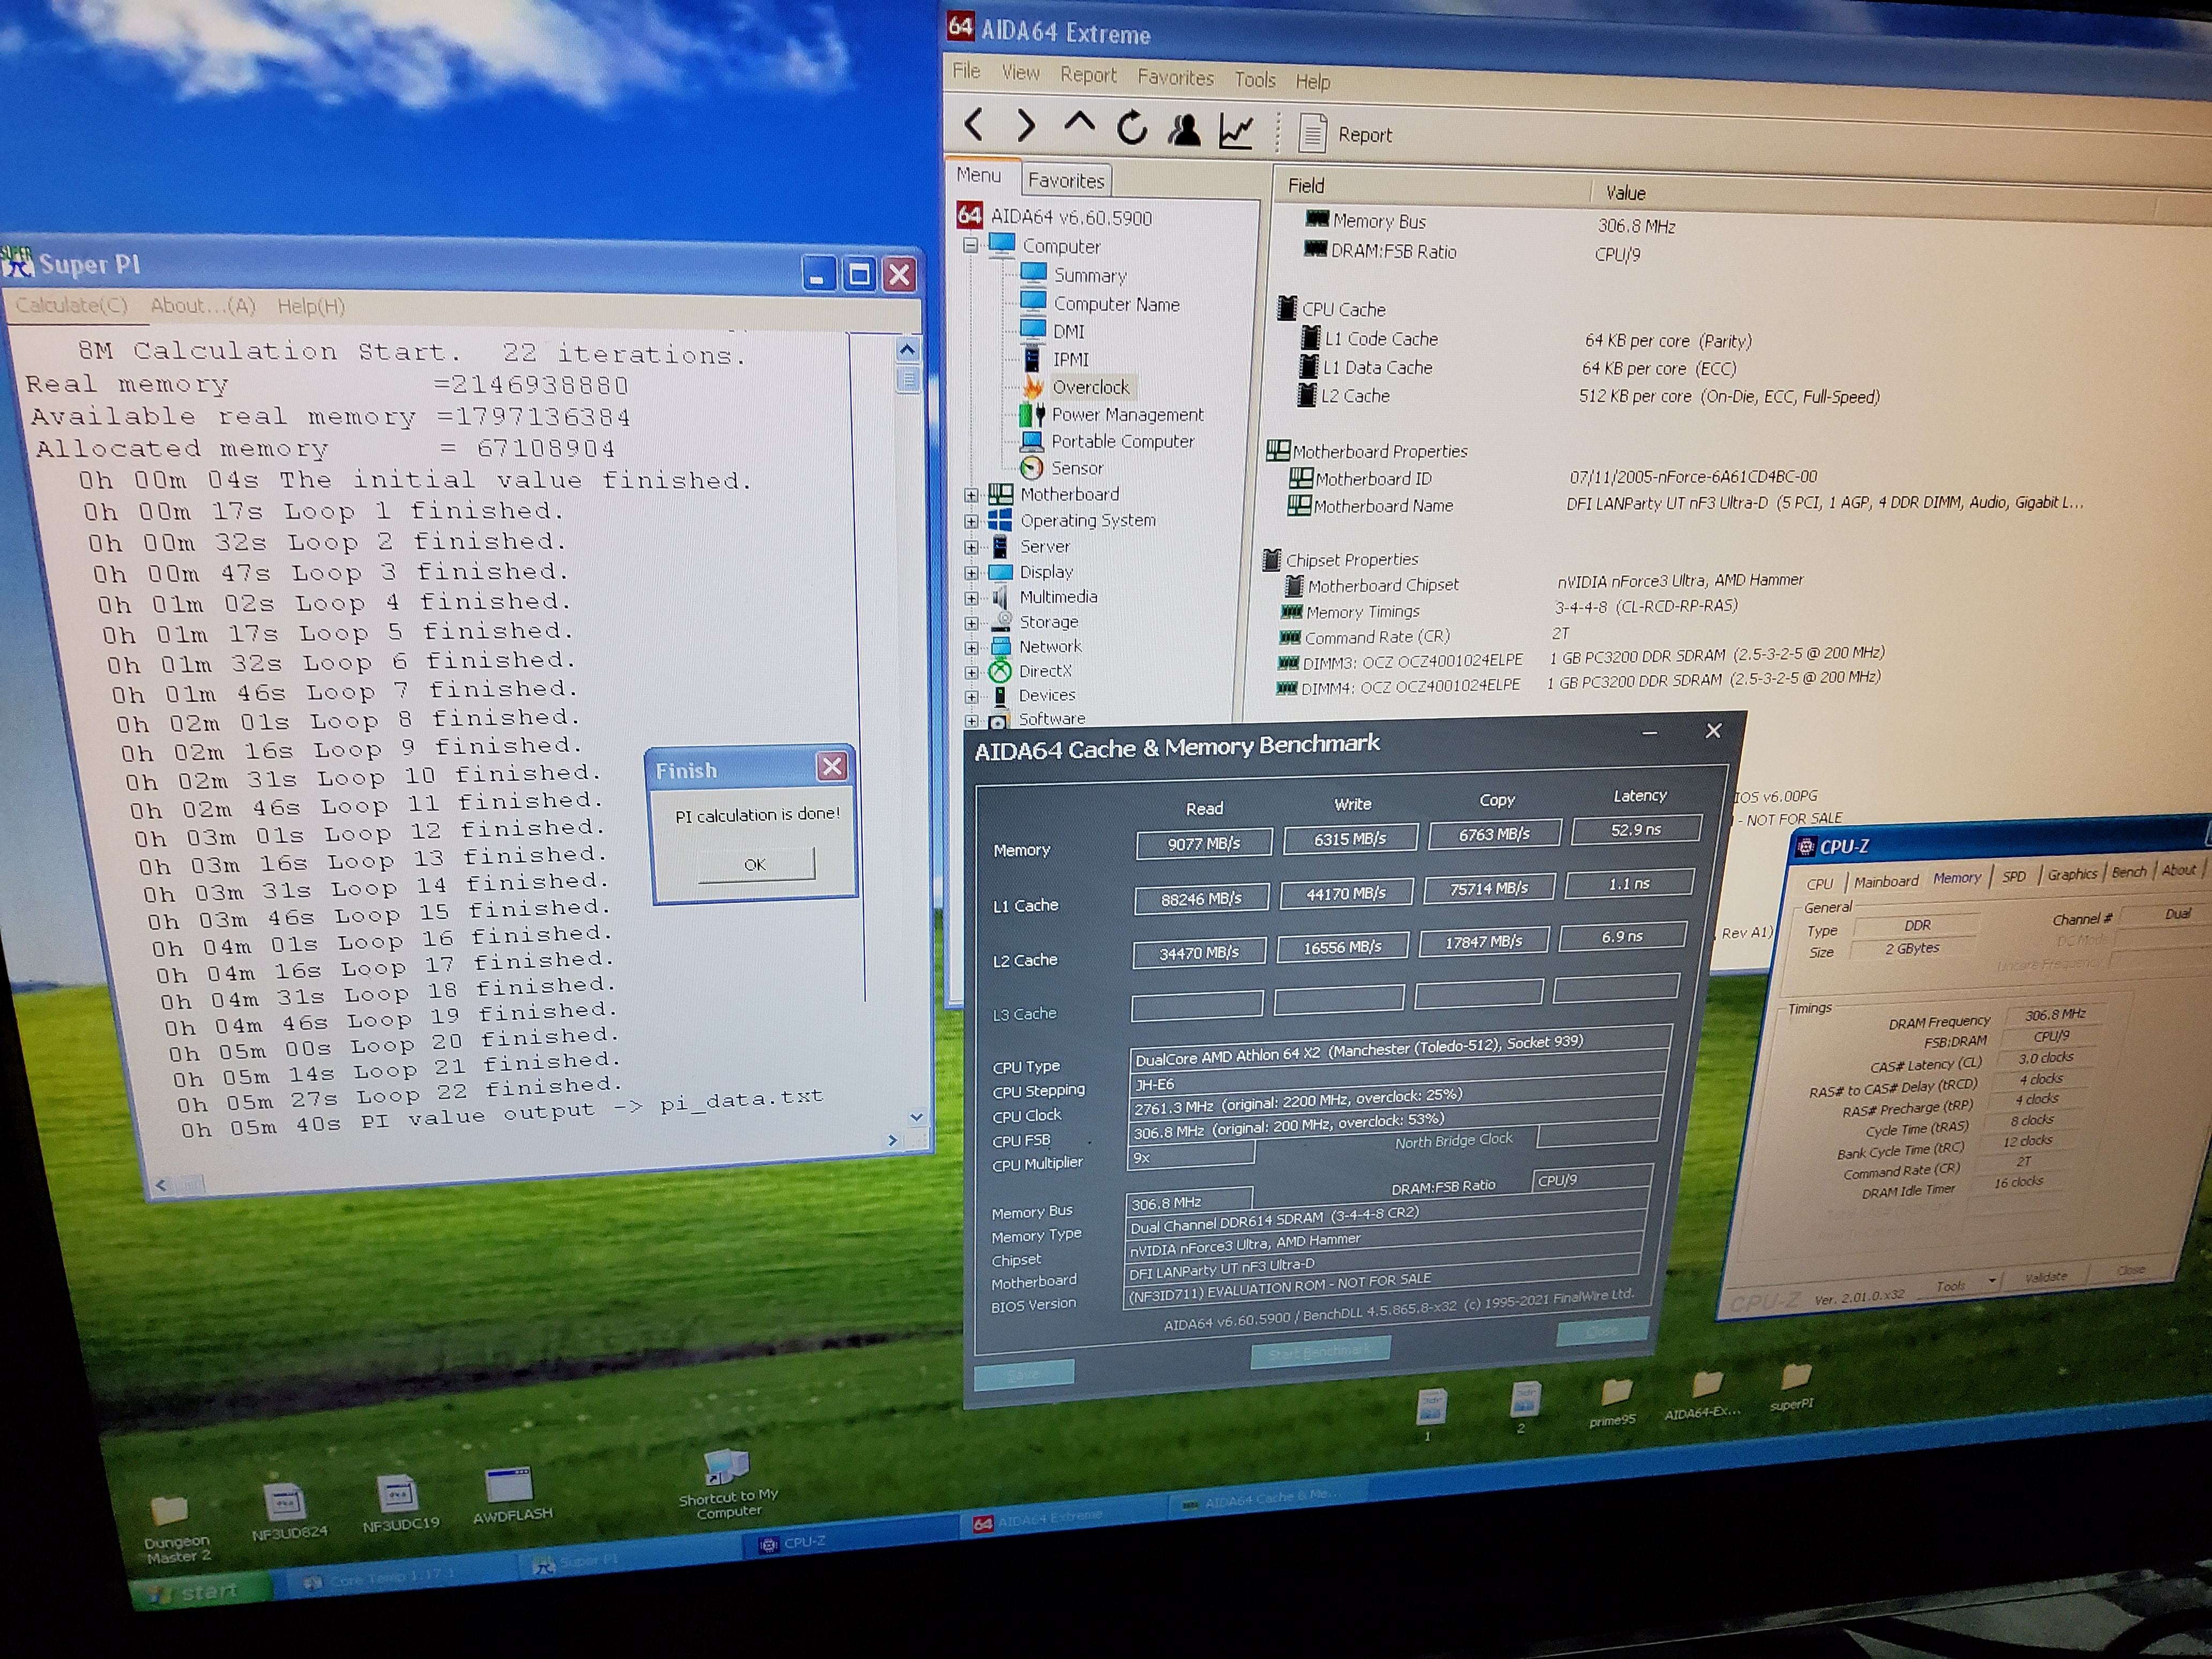Open the AIDA64 File menu
Viewport: 2212px width, 1659px height.
click(966, 70)
